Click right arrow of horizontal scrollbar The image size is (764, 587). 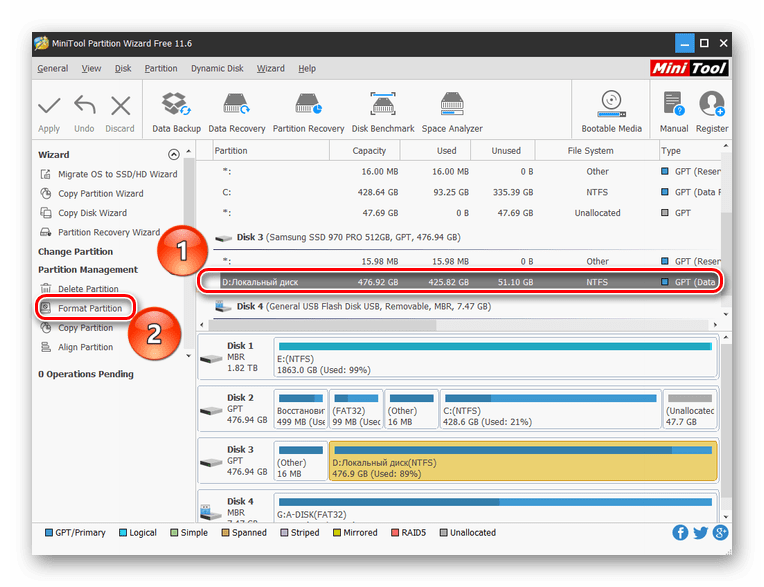(715, 325)
